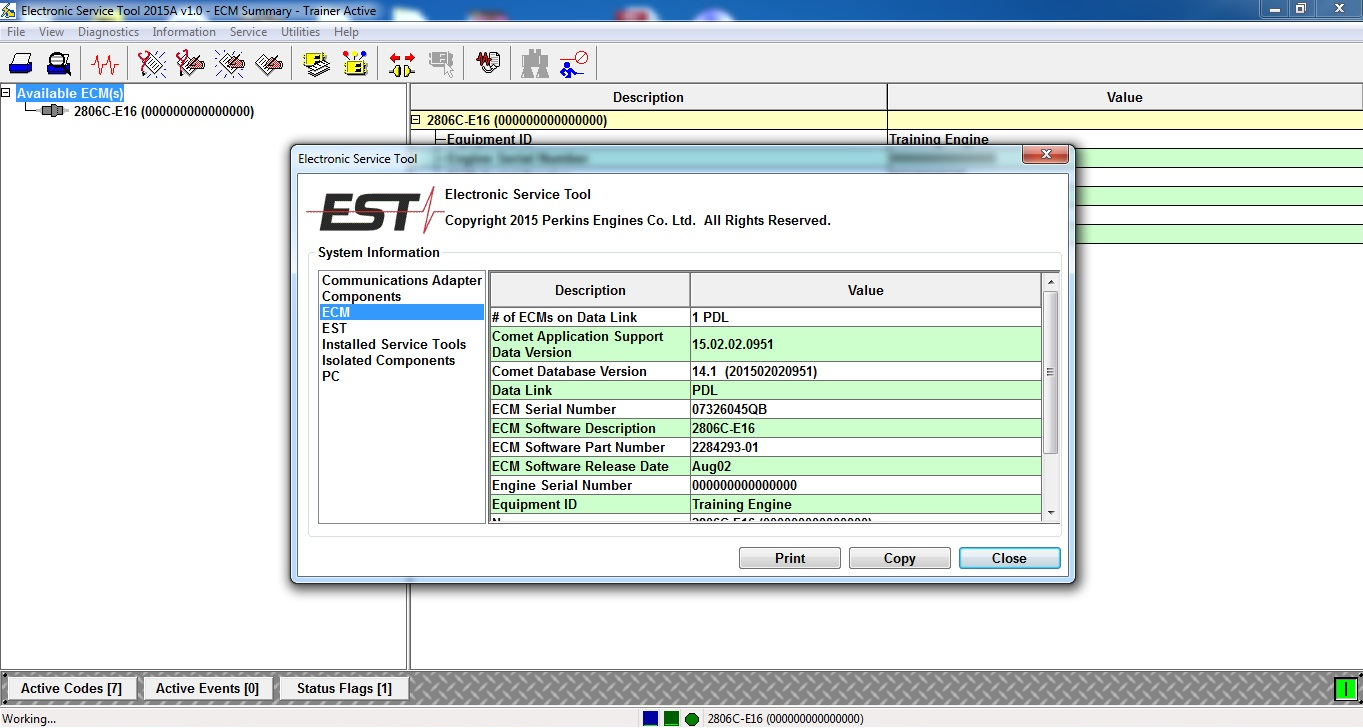The width and height of the screenshot is (1363, 728).
Task: Collapse the 2806C-E16 row in summary table
Action: coord(416,120)
